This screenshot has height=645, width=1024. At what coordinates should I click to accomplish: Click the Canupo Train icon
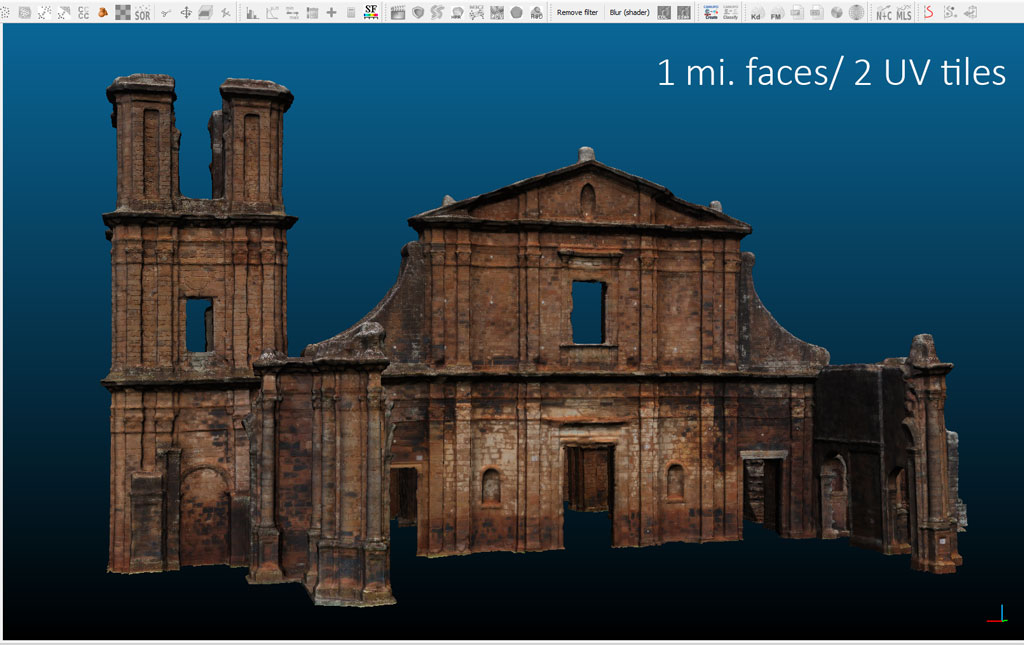click(711, 12)
